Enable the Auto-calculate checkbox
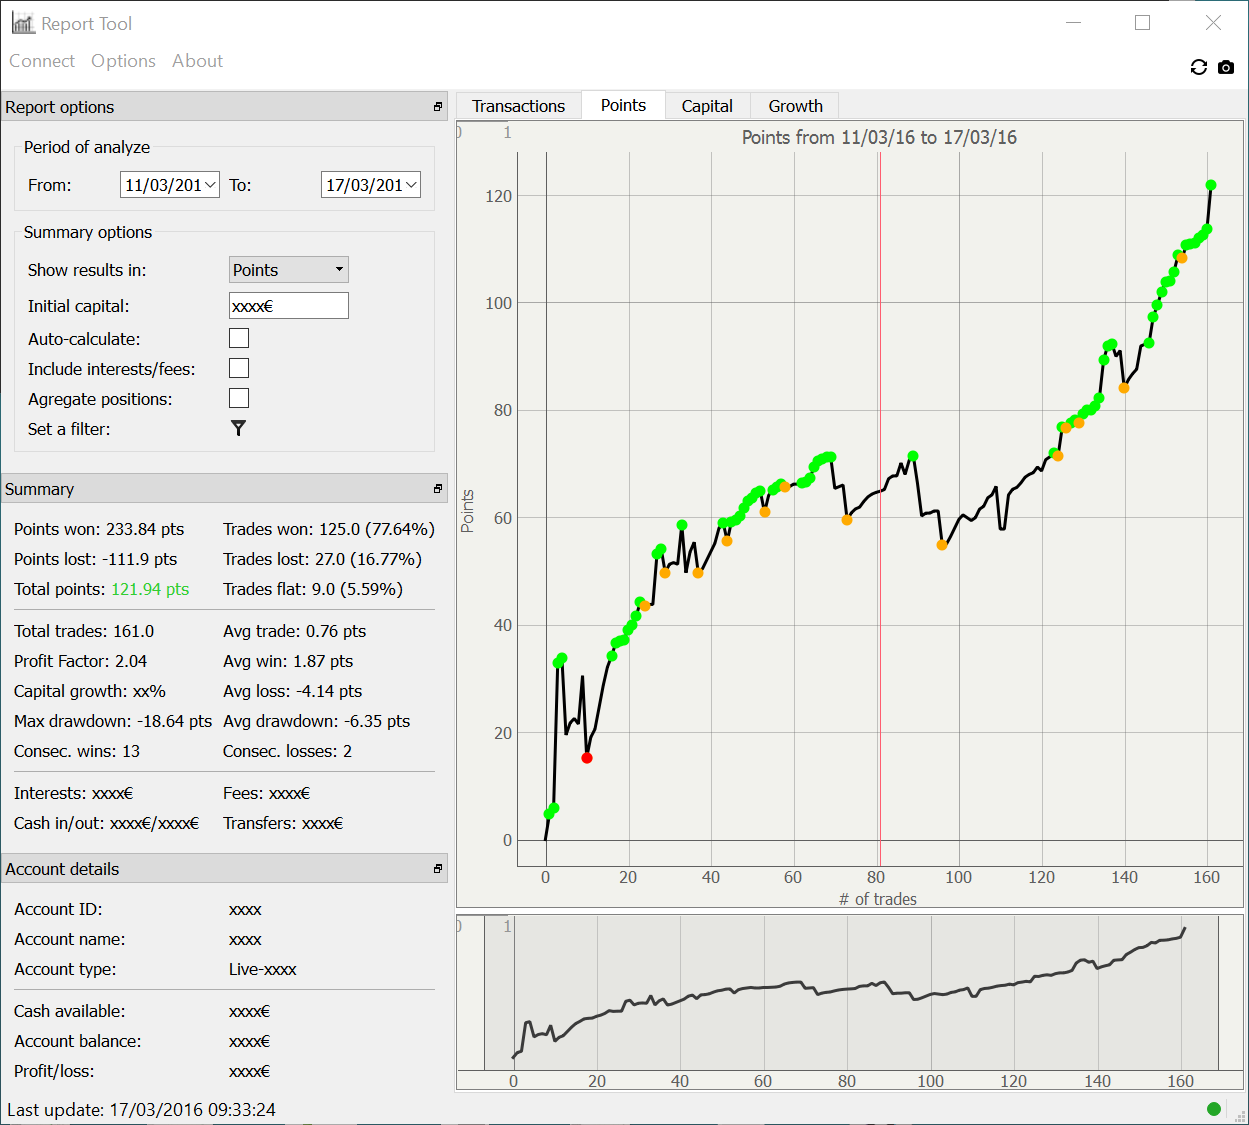This screenshot has width=1249, height=1125. [239, 339]
